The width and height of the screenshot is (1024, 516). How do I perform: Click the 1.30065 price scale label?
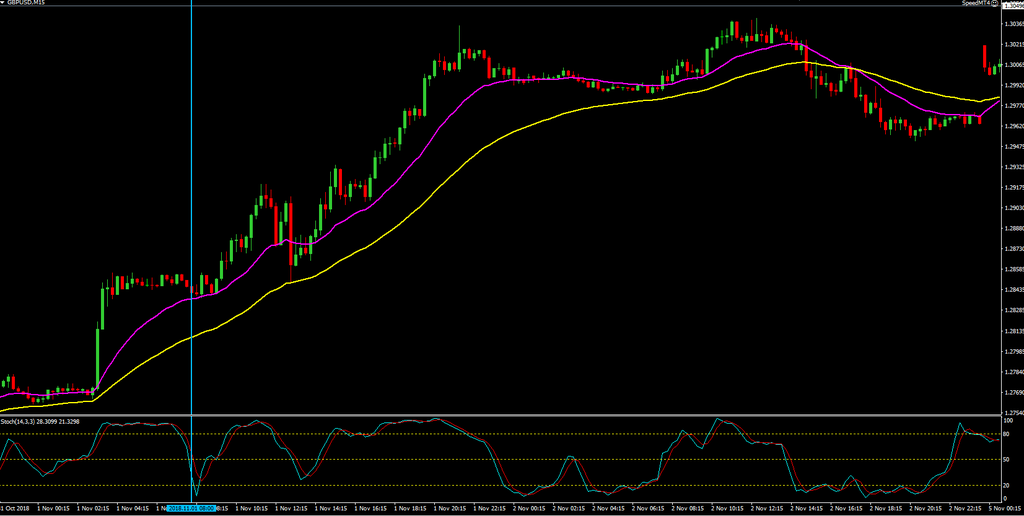click(1013, 65)
